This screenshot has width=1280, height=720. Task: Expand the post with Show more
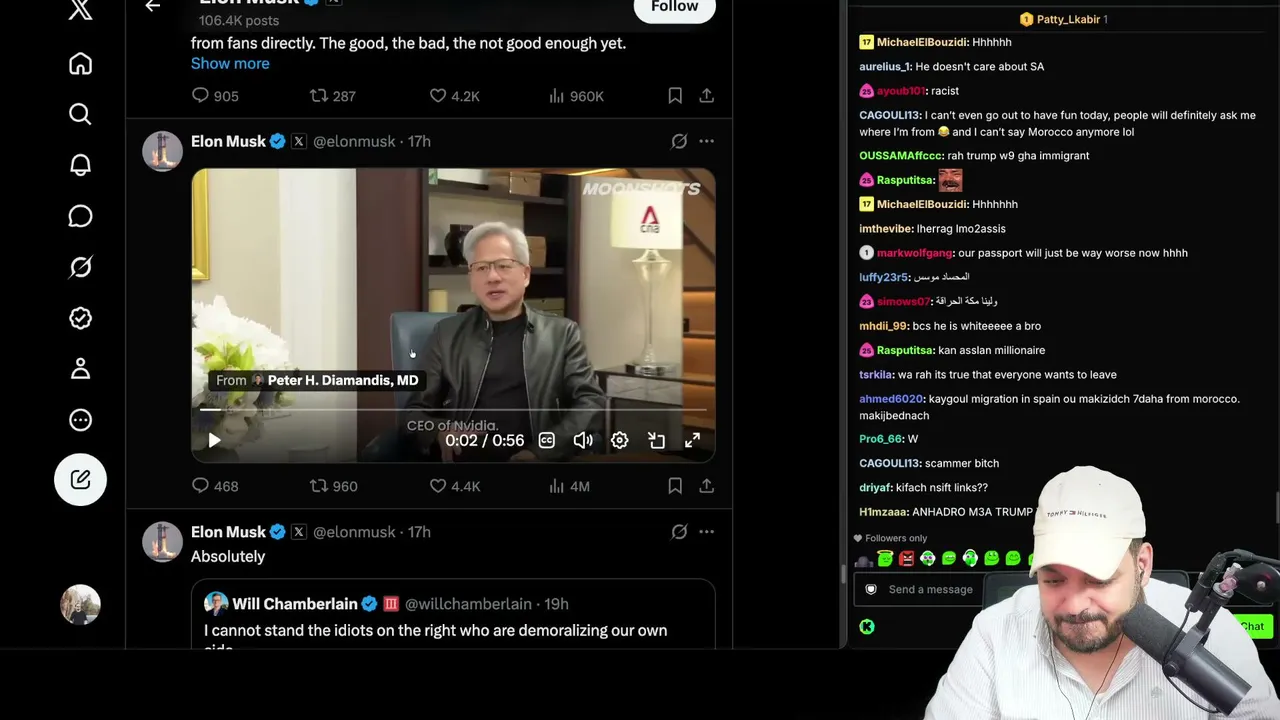point(230,63)
